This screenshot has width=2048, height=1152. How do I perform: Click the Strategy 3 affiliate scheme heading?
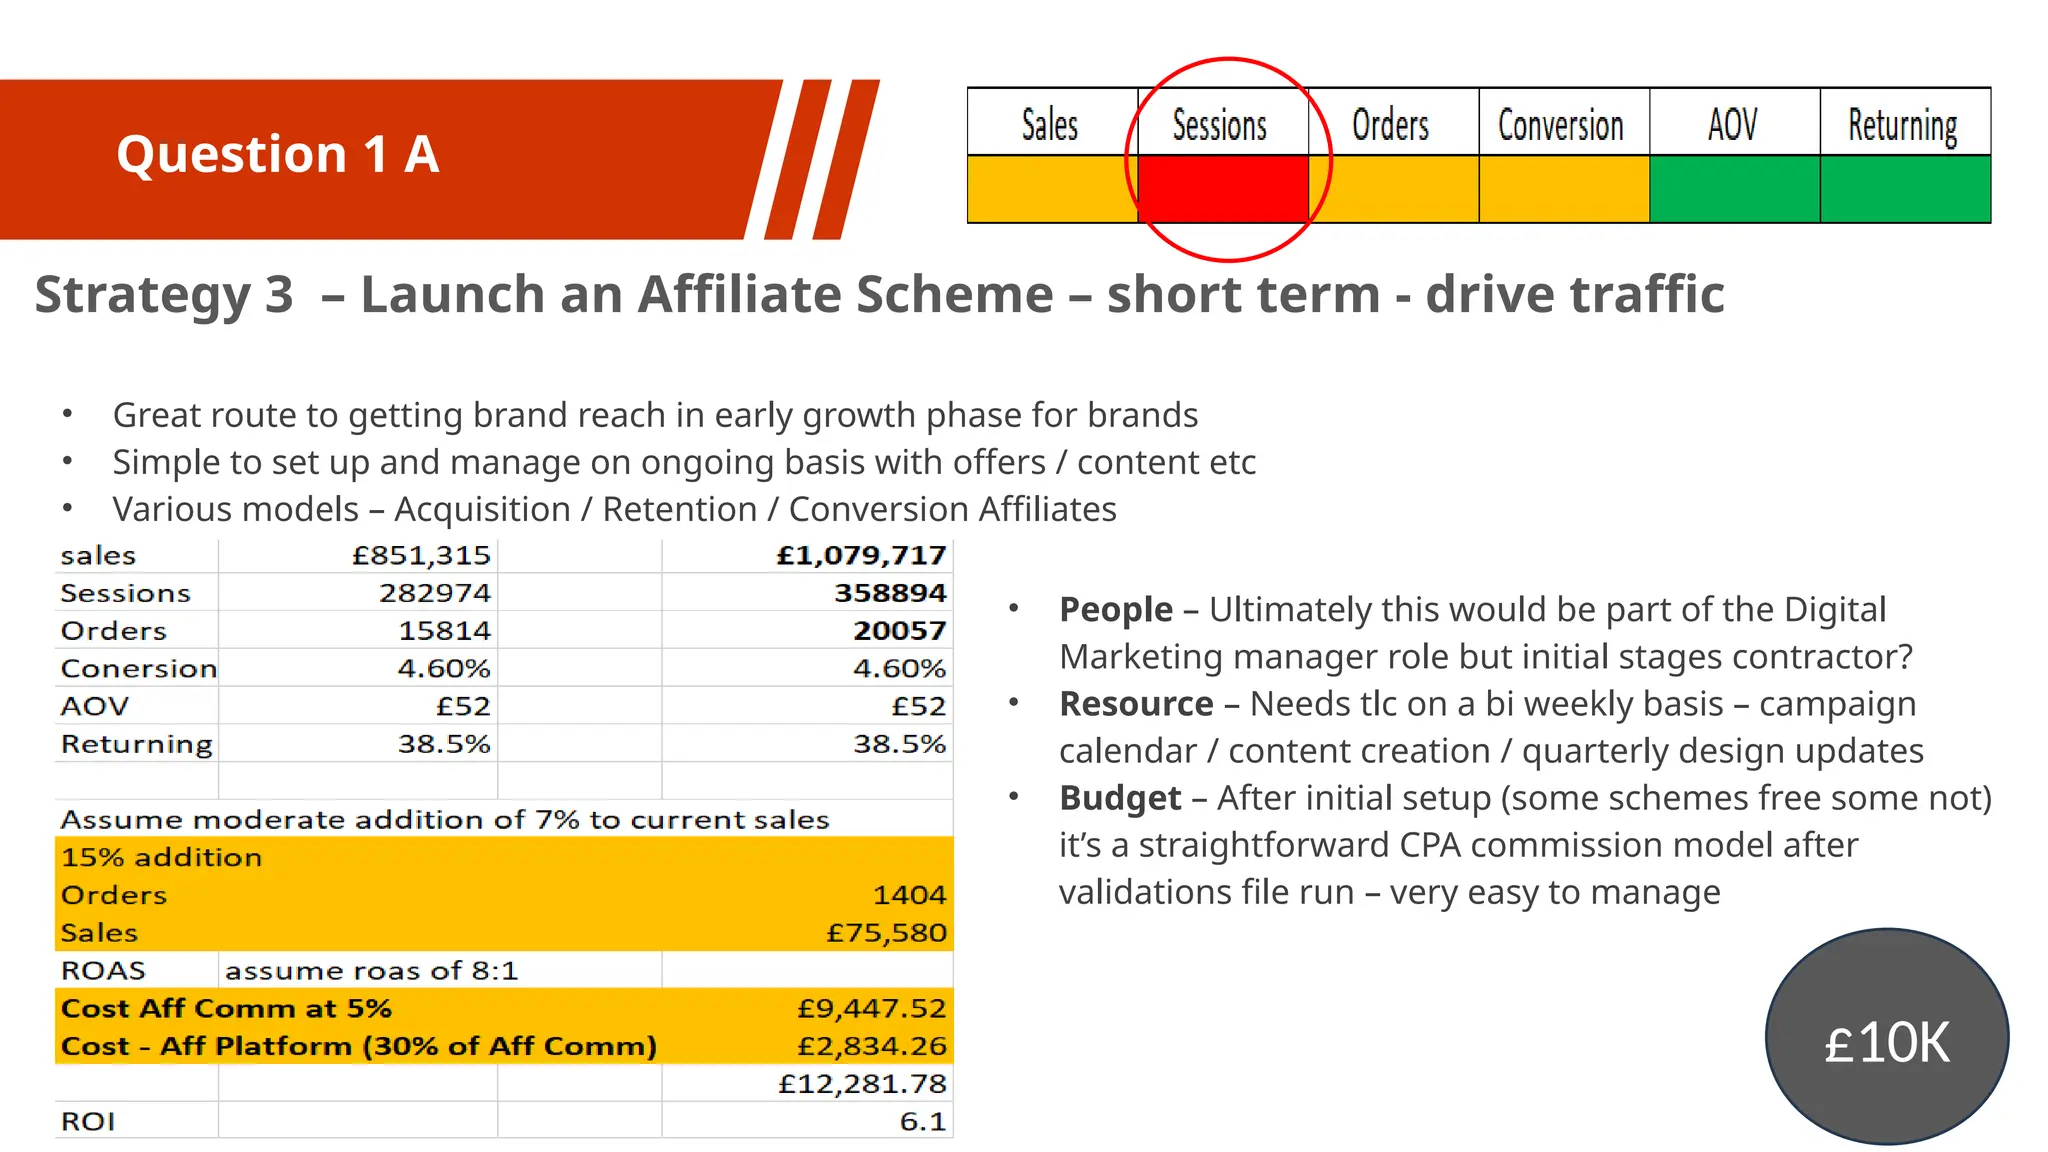click(x=880, y=295)
